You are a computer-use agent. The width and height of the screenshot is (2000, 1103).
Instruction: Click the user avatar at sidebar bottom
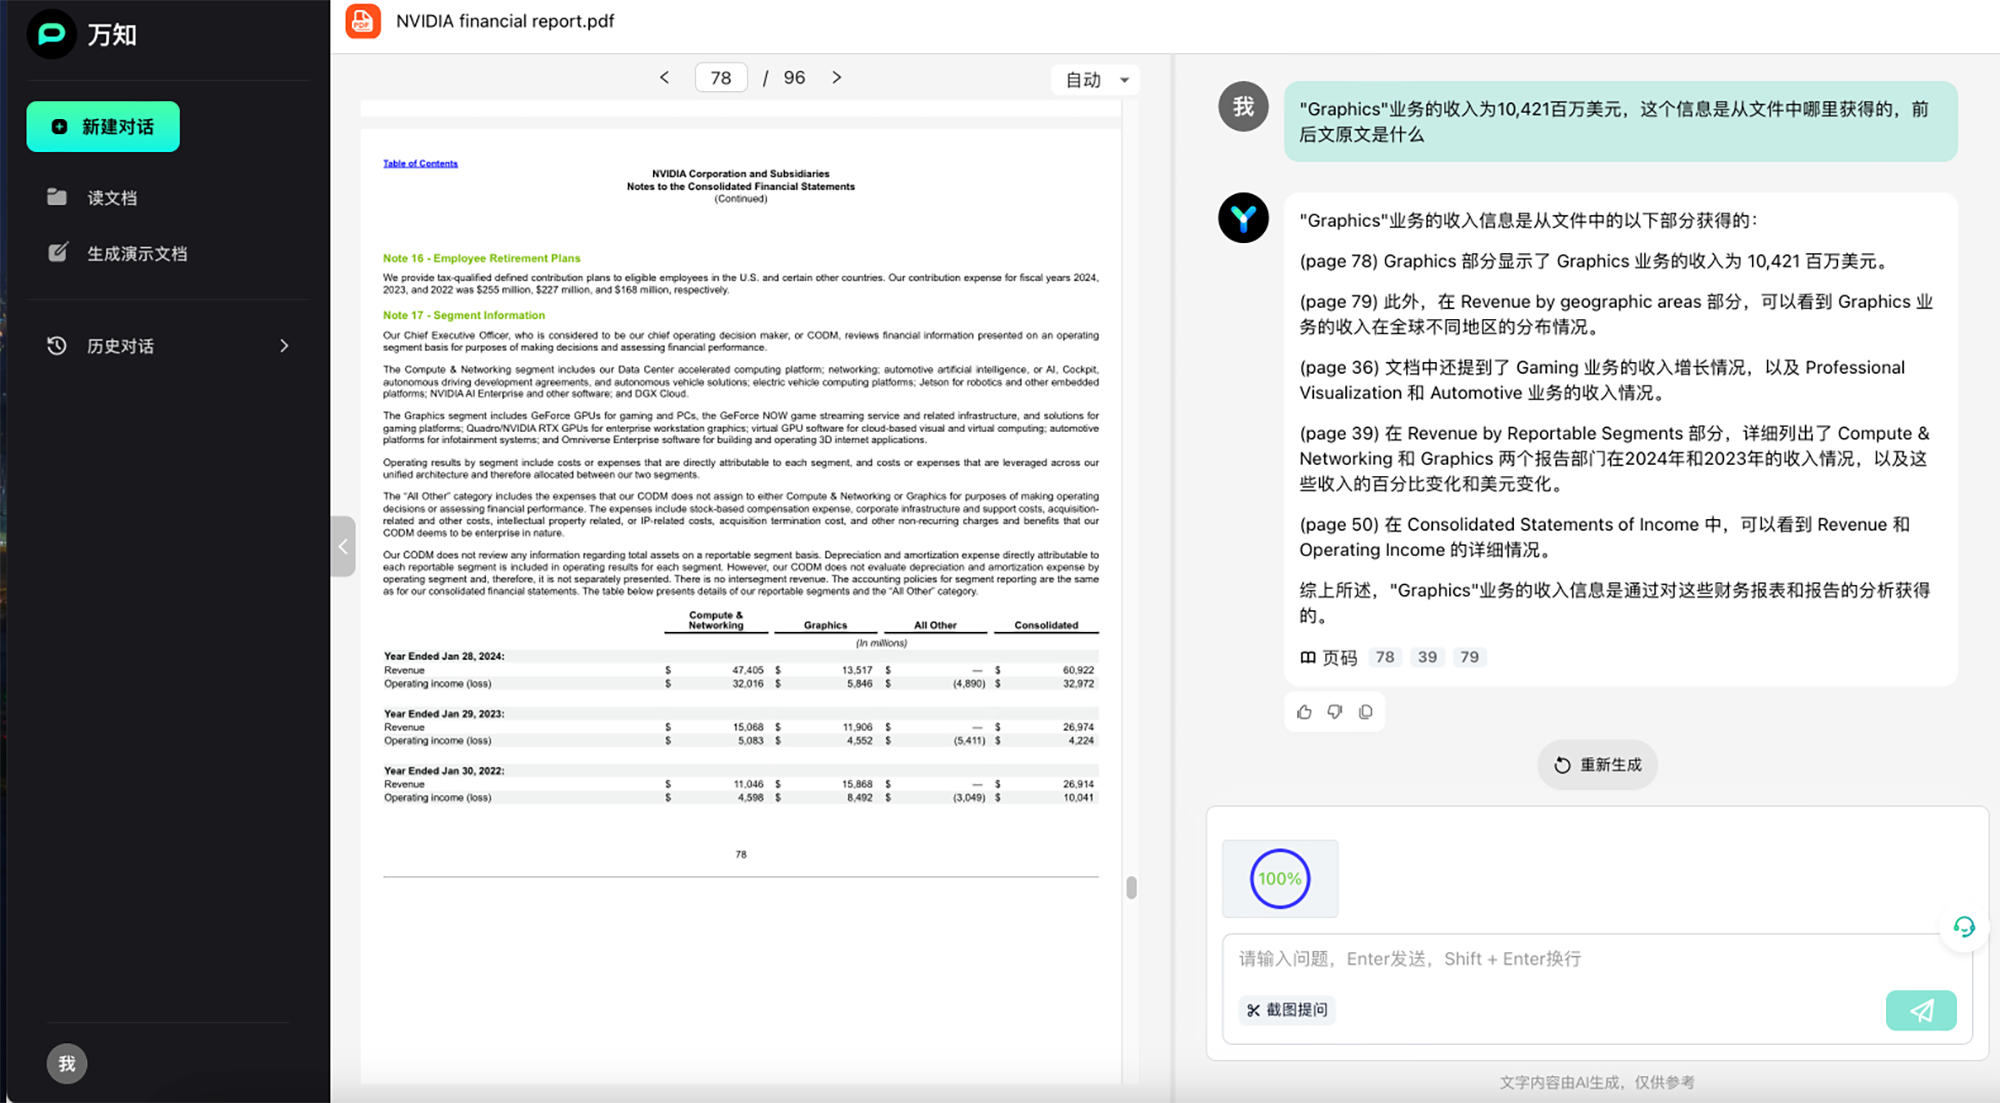[67, 1063]
